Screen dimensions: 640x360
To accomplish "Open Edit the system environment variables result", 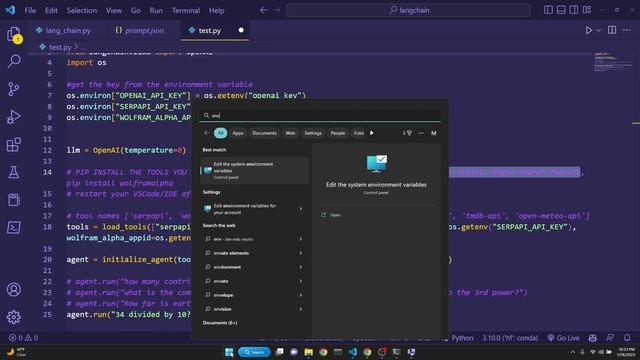I will click(x=254, y=170).
